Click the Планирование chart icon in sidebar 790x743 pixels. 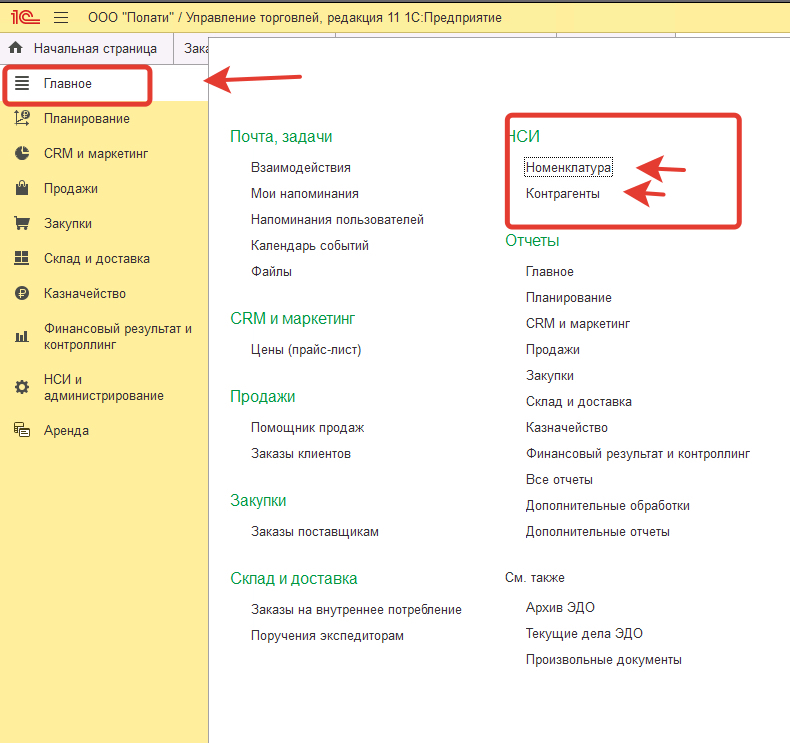point(21,119)
